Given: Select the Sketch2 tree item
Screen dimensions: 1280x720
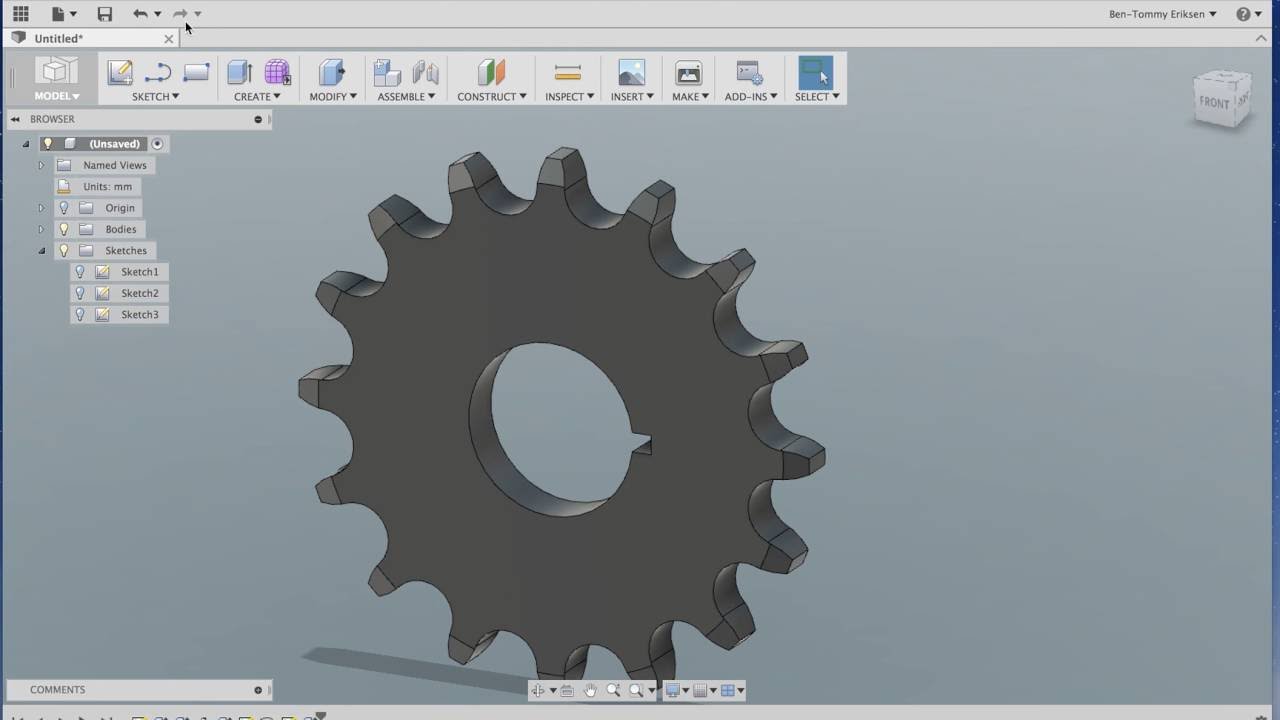Looking at the screenshot, I should (140, 293).
